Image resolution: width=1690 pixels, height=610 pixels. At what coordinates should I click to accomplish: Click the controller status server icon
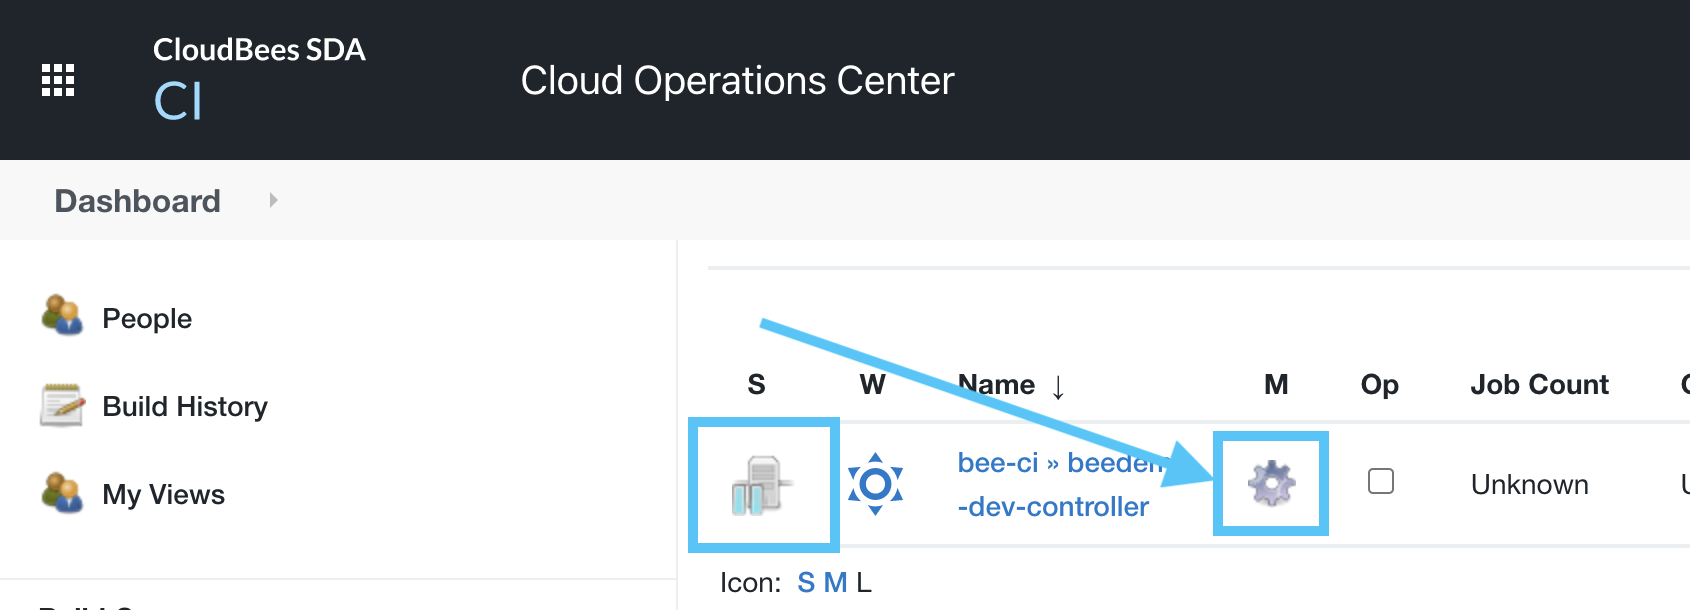762,485
